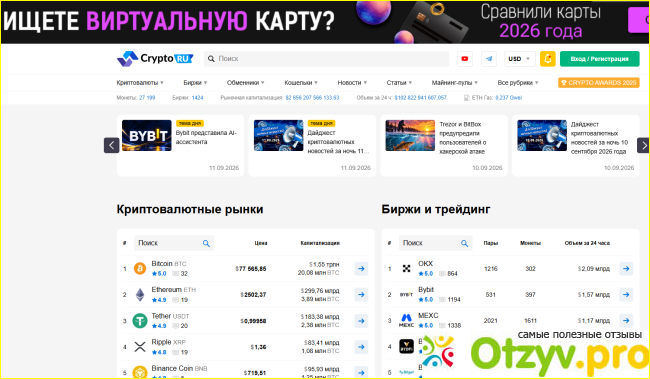Expand the Кошельки menu
650x379 pixels.
click(301, 83)
